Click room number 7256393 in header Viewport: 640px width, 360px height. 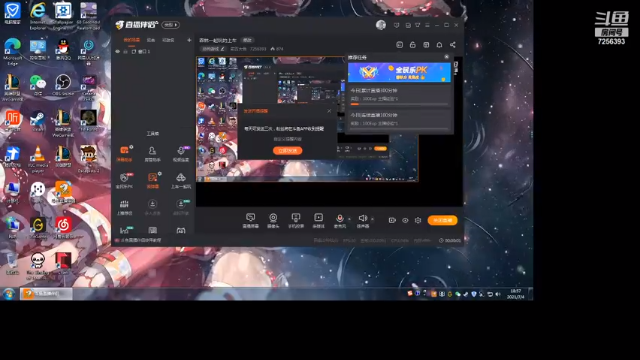(x=258, y=49)
